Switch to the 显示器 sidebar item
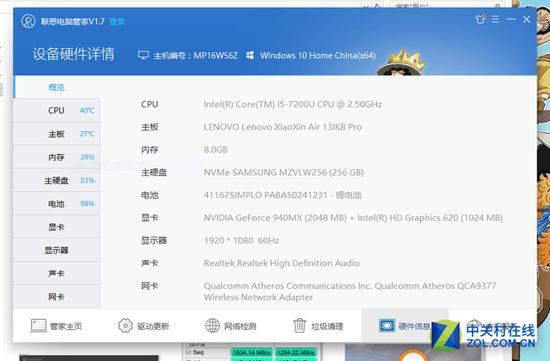The height and width of the screenshot is (361, 550). (57, 250)
